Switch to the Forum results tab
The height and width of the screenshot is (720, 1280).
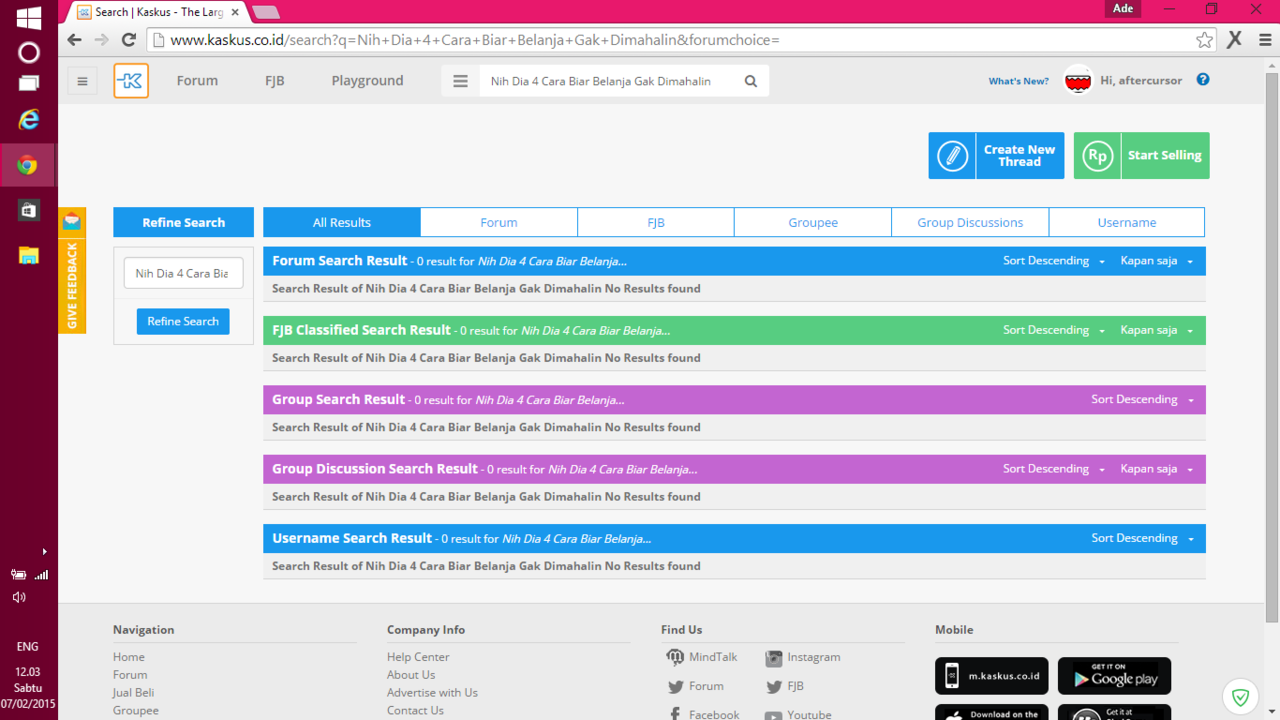tap(499, 223)
